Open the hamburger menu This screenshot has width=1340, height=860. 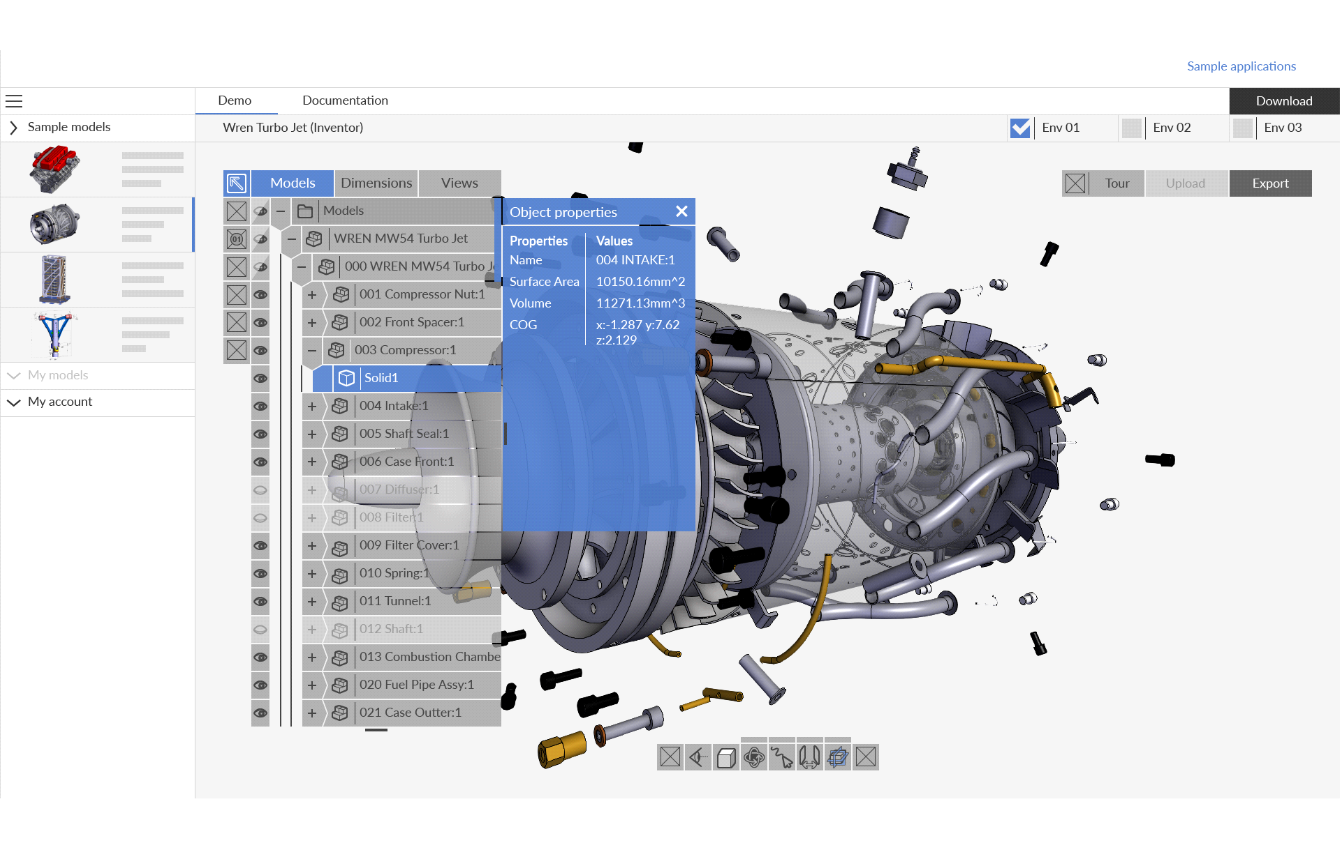(x=14, y=101)
